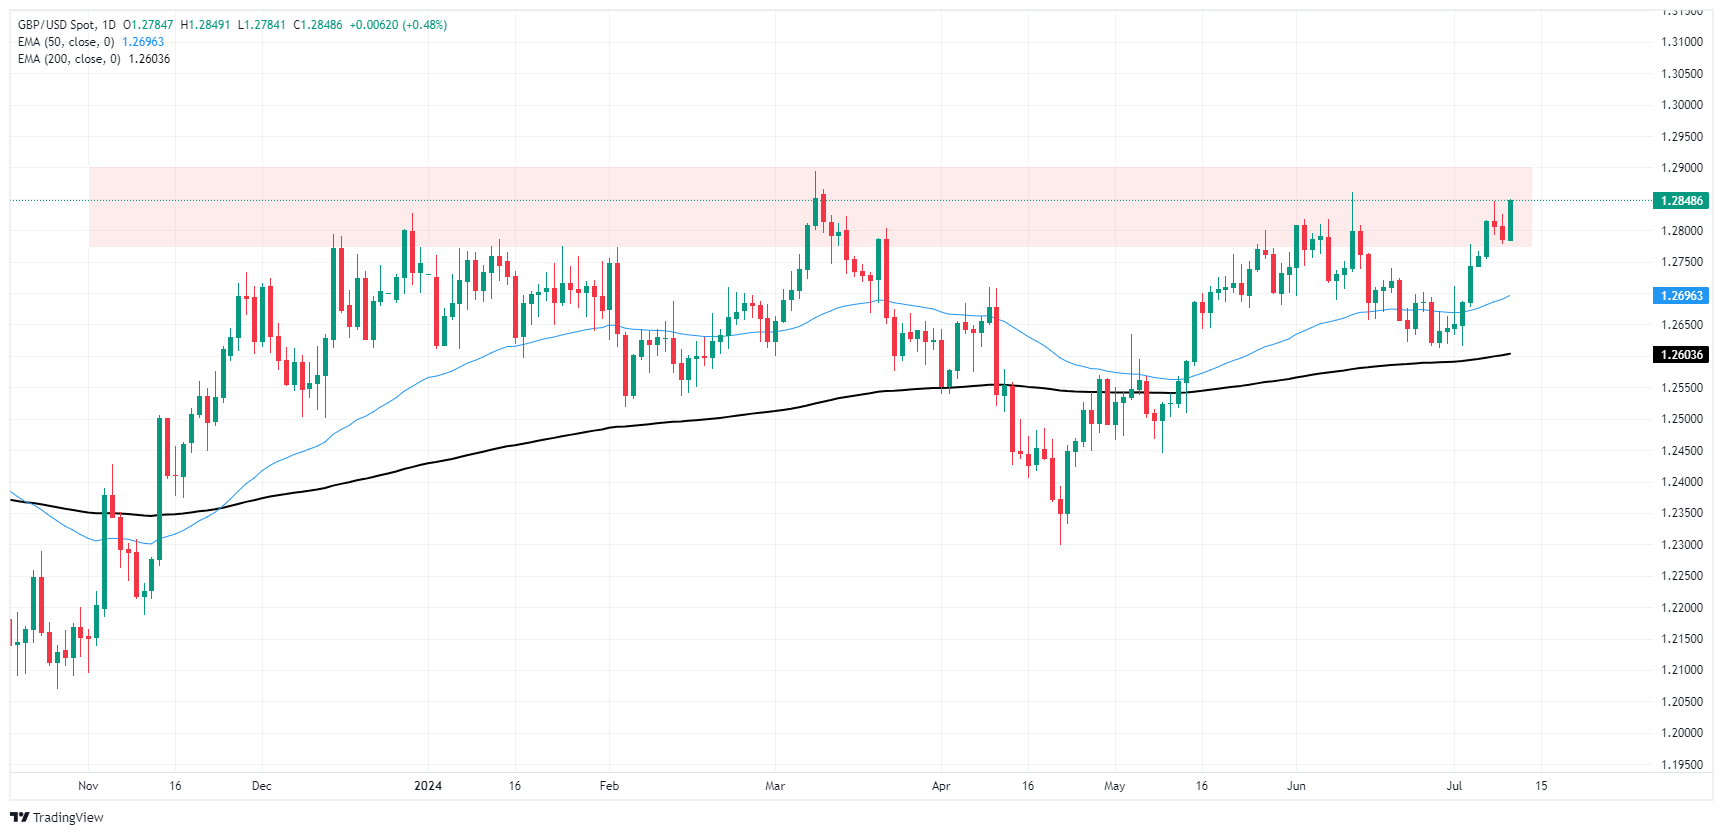The width and height of the screenshot is (1723, 835).
Task: Click the blue 1.26963 EMA price tag
Action: click(x=1682, y=296)
